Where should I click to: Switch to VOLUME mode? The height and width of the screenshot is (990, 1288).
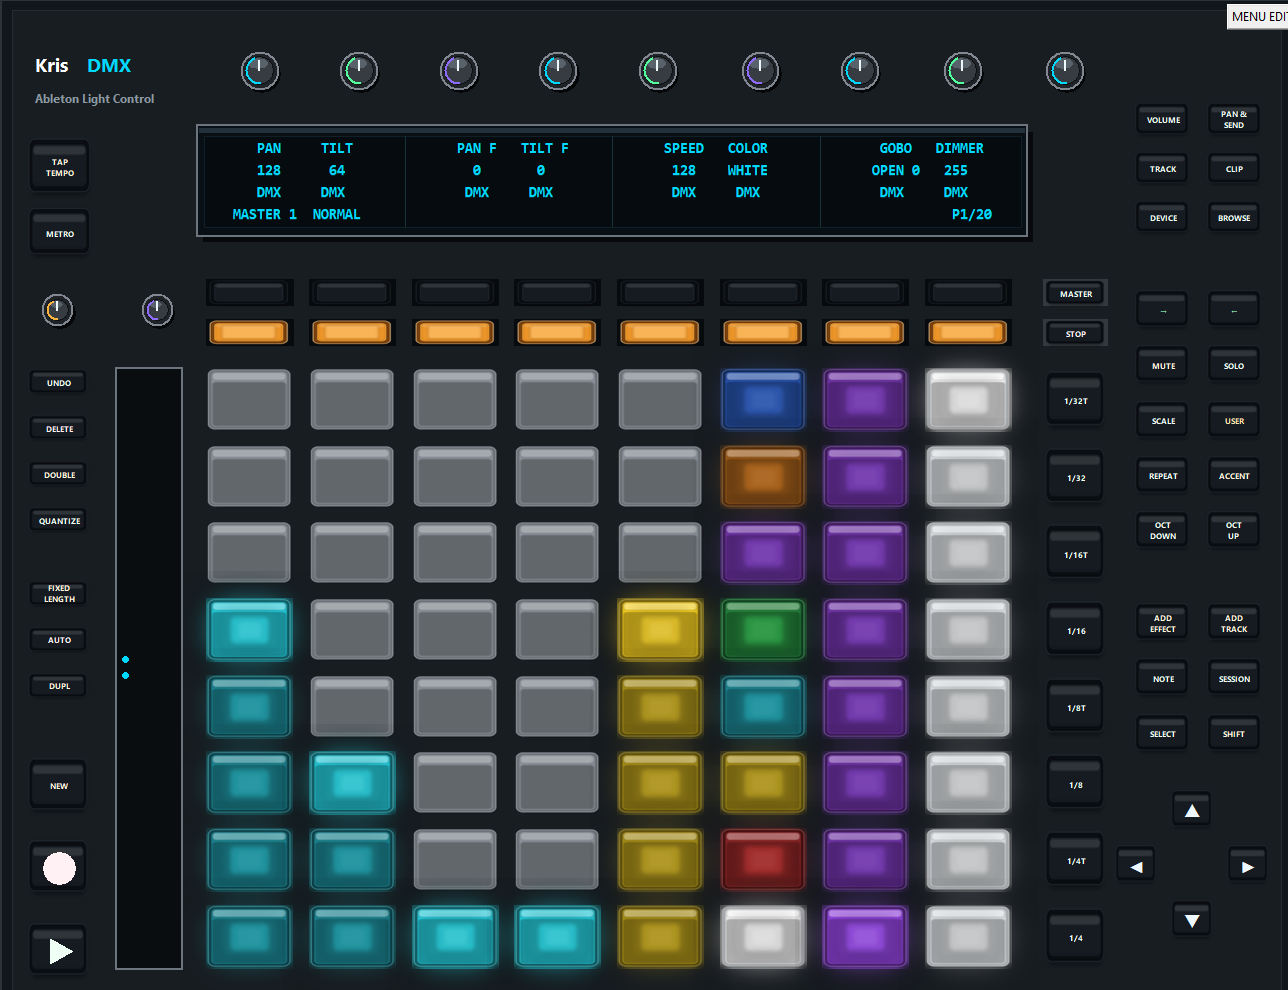pos(1163,120)
